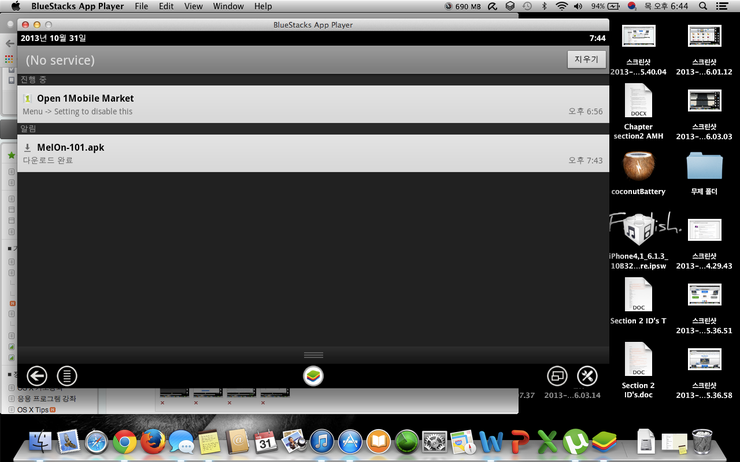
Task: Launch Safari from the Dock
Action: 96,443
